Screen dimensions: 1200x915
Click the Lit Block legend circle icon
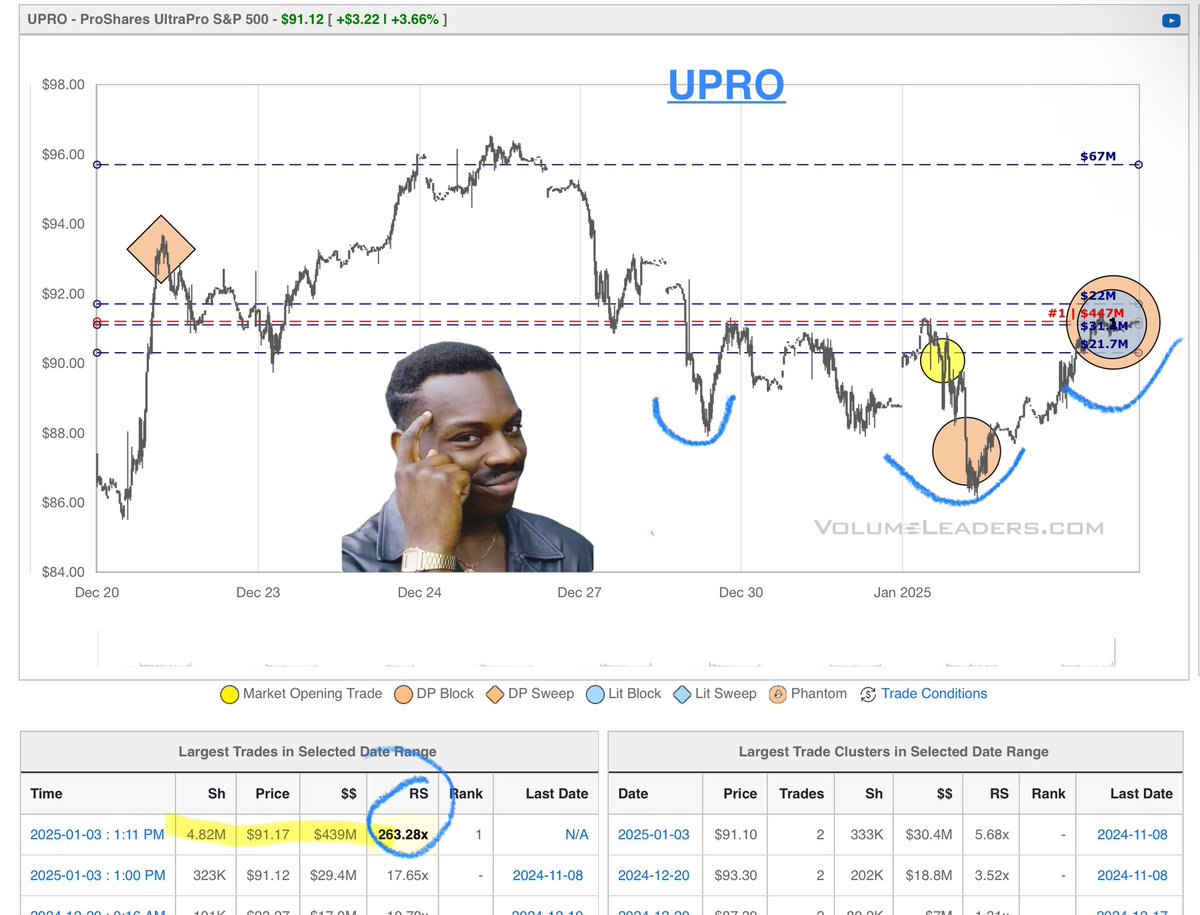click(594, 693)
